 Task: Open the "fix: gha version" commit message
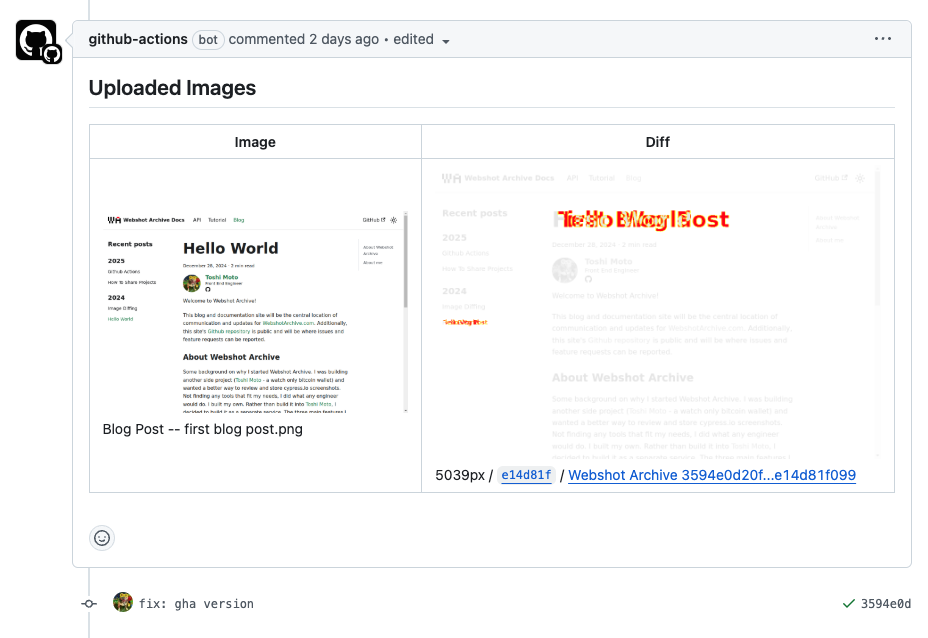pyautogui.click(x=196, y=604)
